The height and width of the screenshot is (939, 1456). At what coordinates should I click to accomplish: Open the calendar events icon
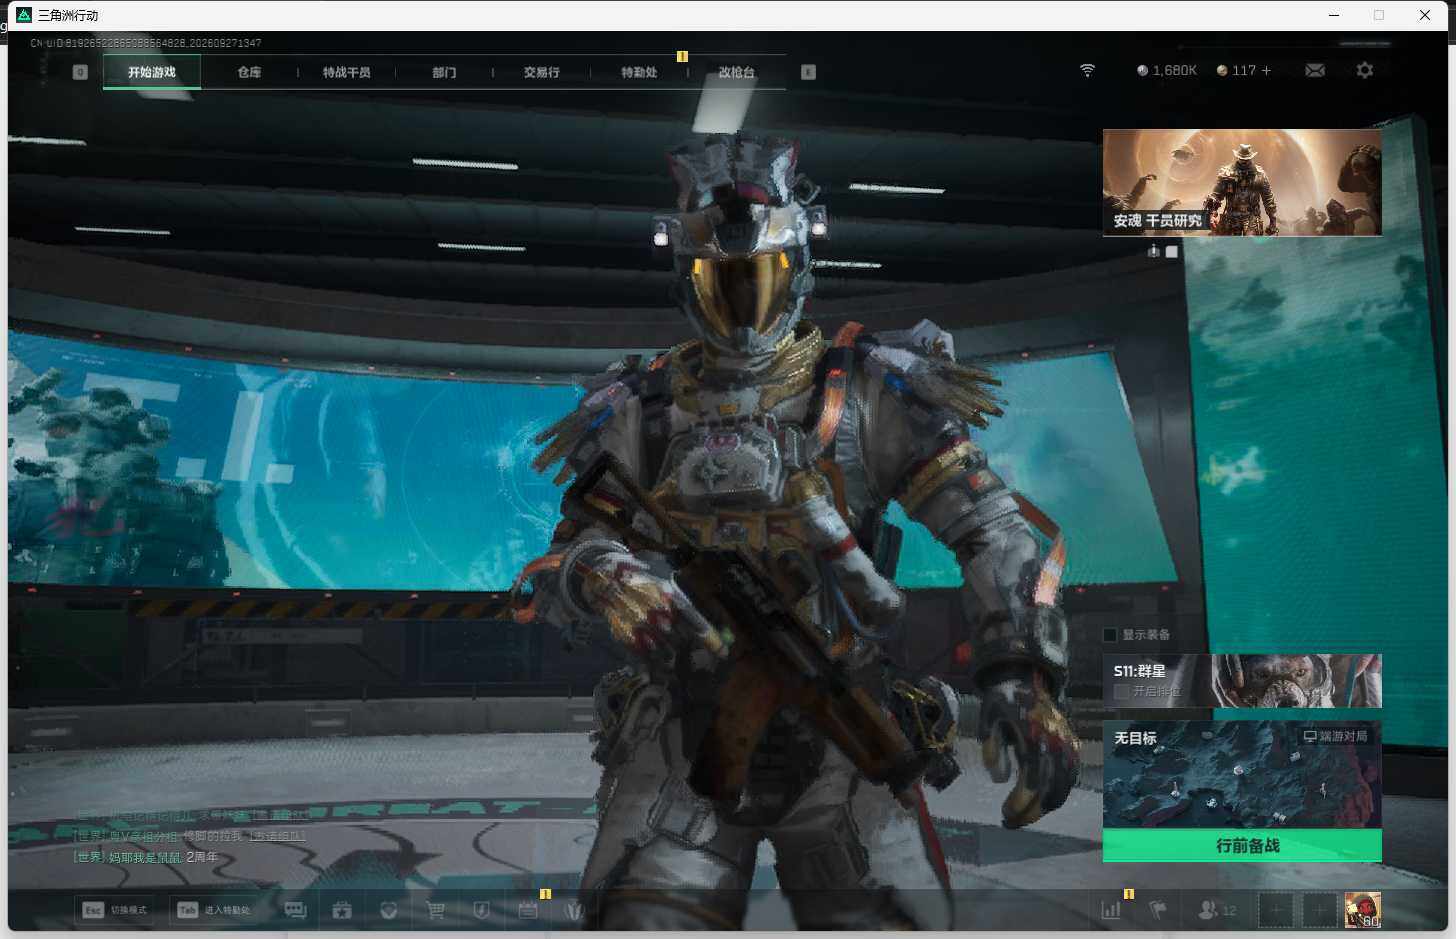pyautogui.click(x=528, y=910)
